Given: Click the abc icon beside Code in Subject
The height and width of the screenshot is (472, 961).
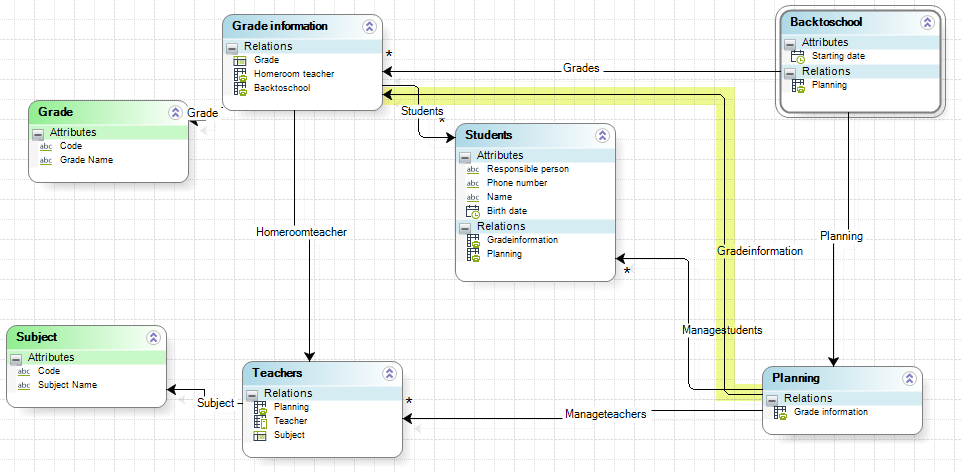Looking at the screenshot, I should tap(24, 371).
